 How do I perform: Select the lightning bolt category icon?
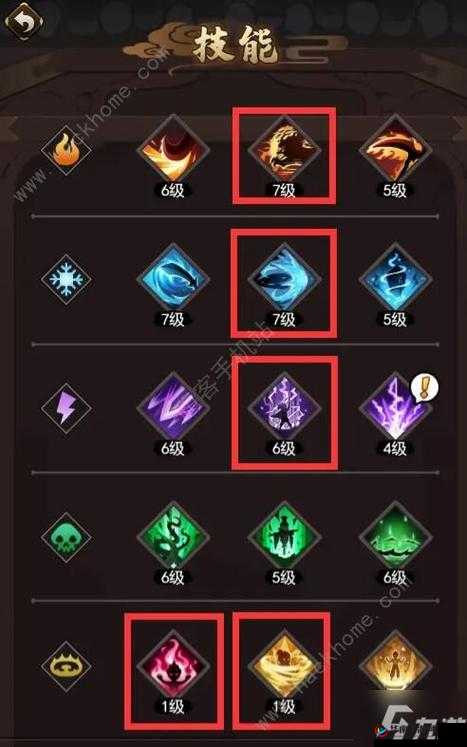coord(66,408)
